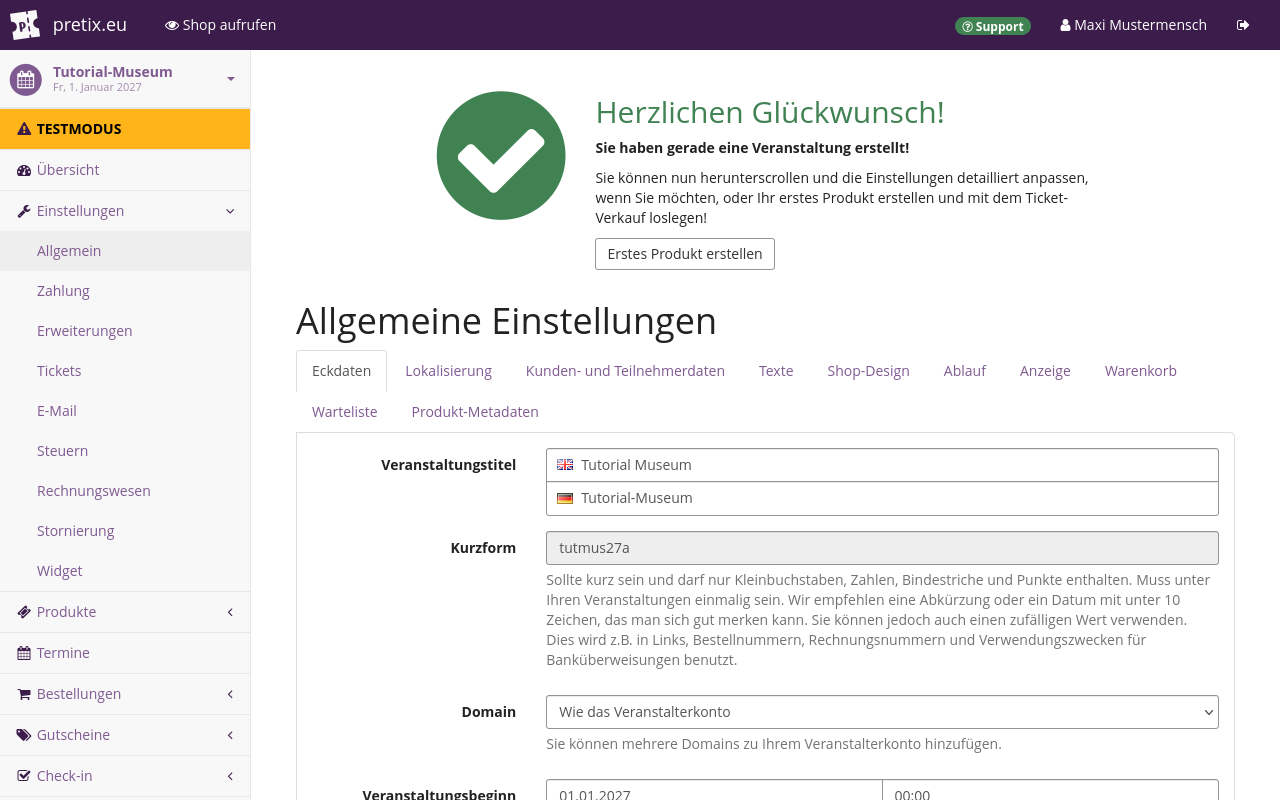This screenshot has width=1280, height=800.
Task: Click the German Veranstaltungstitel field
Action: tap(882, 498)
